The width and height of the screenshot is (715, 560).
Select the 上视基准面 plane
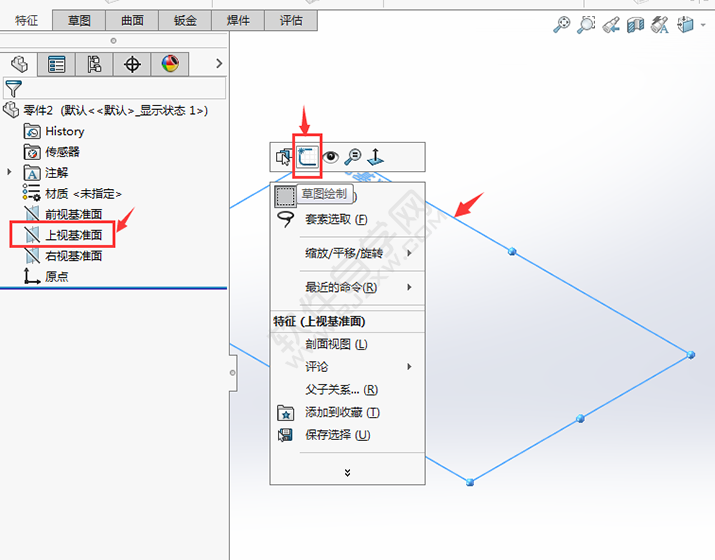(x=63, y=235)
